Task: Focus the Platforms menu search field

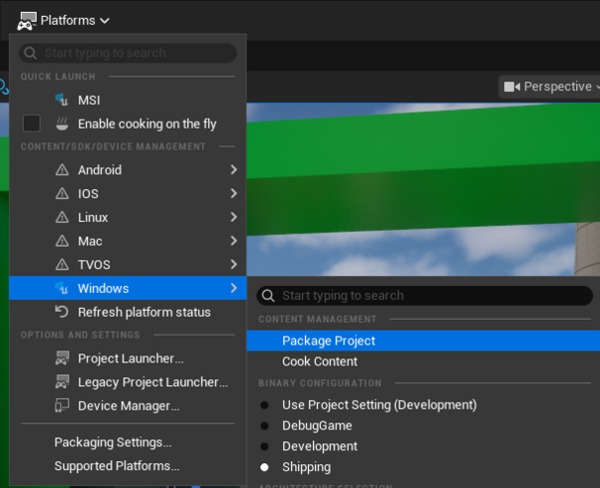Action: coord(128,53)
